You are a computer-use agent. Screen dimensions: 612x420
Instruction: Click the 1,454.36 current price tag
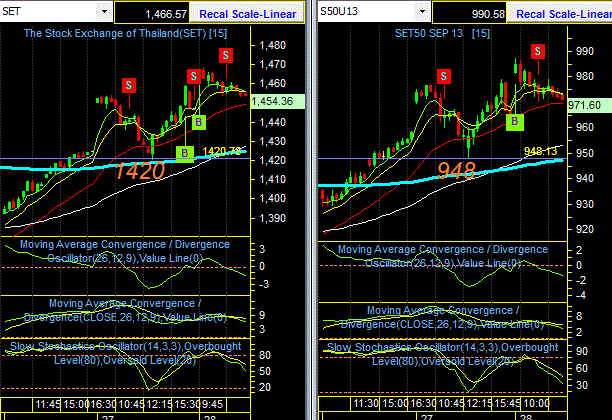[278, 101]
